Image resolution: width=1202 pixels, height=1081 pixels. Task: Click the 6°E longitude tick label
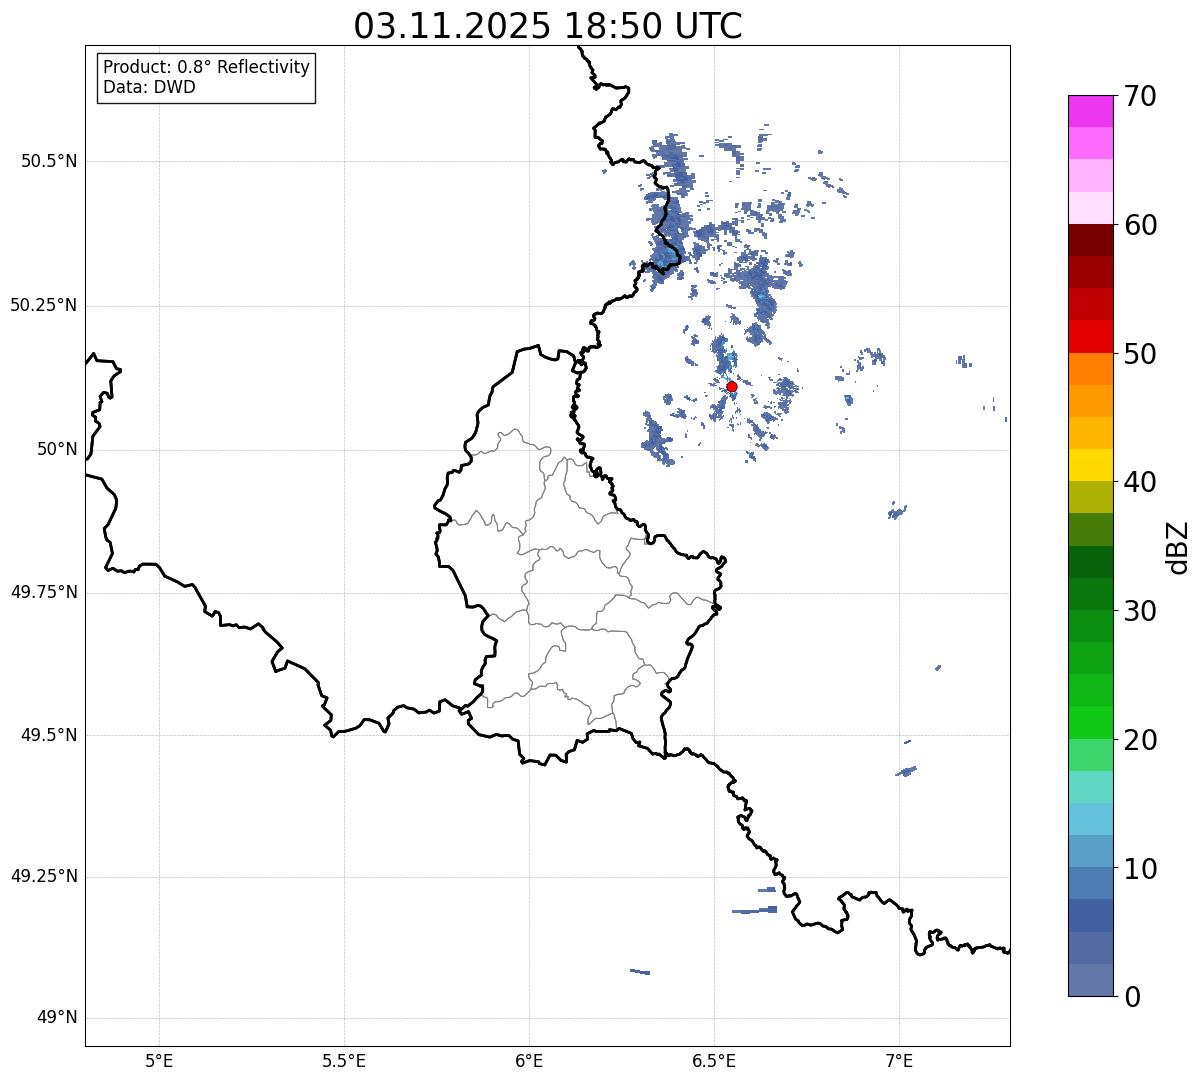click(529, 1061)
